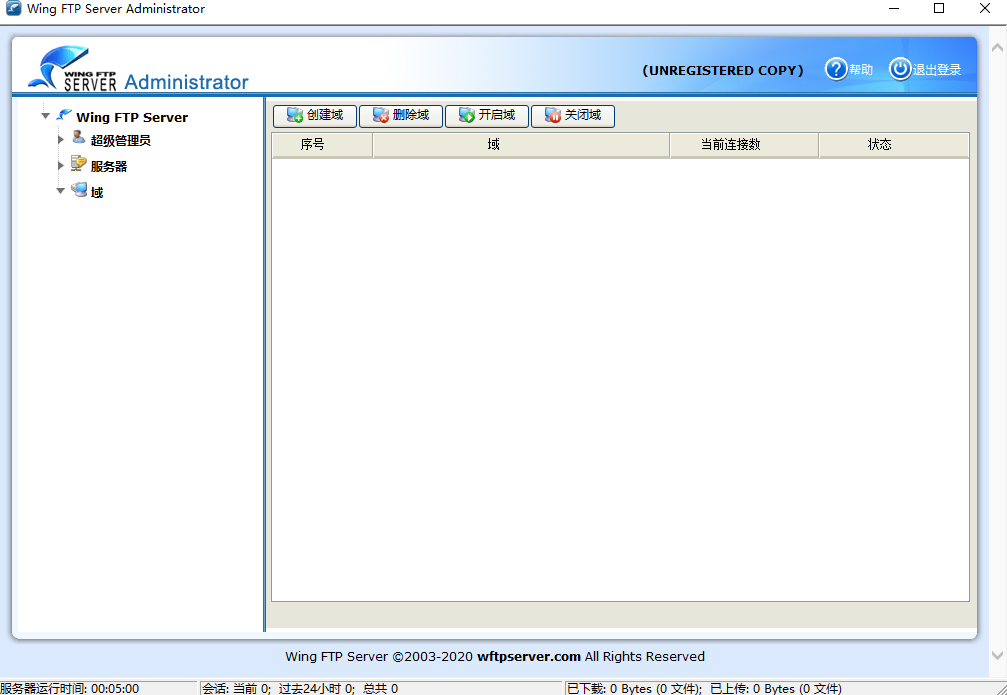The width and height of the screenshot is (1007, 695).
Task: Select the Wing FTP Server root tree node
Action: [132, 118]
